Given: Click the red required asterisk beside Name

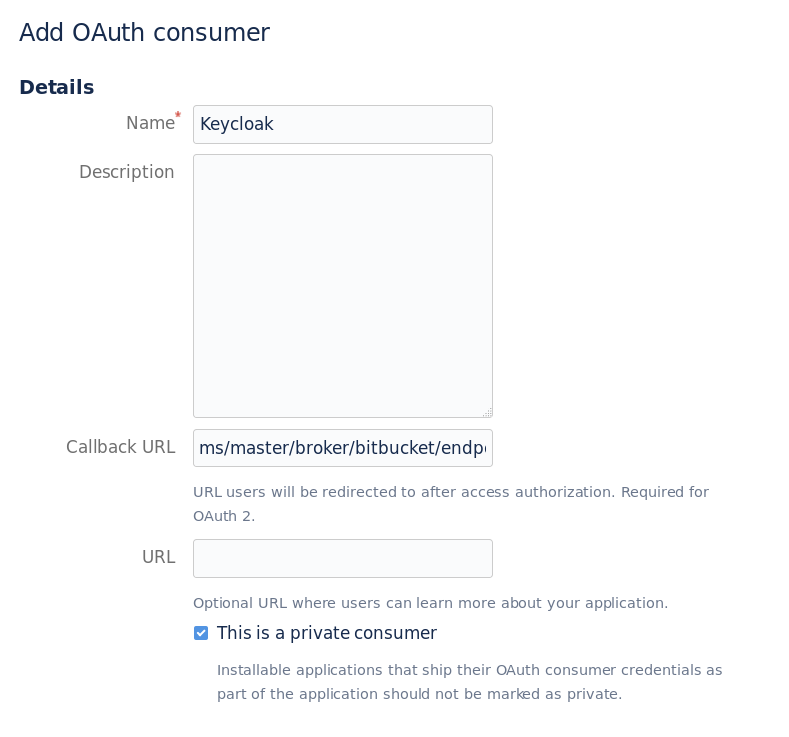Looking at the screenshot, I should [x=178, y=116].
